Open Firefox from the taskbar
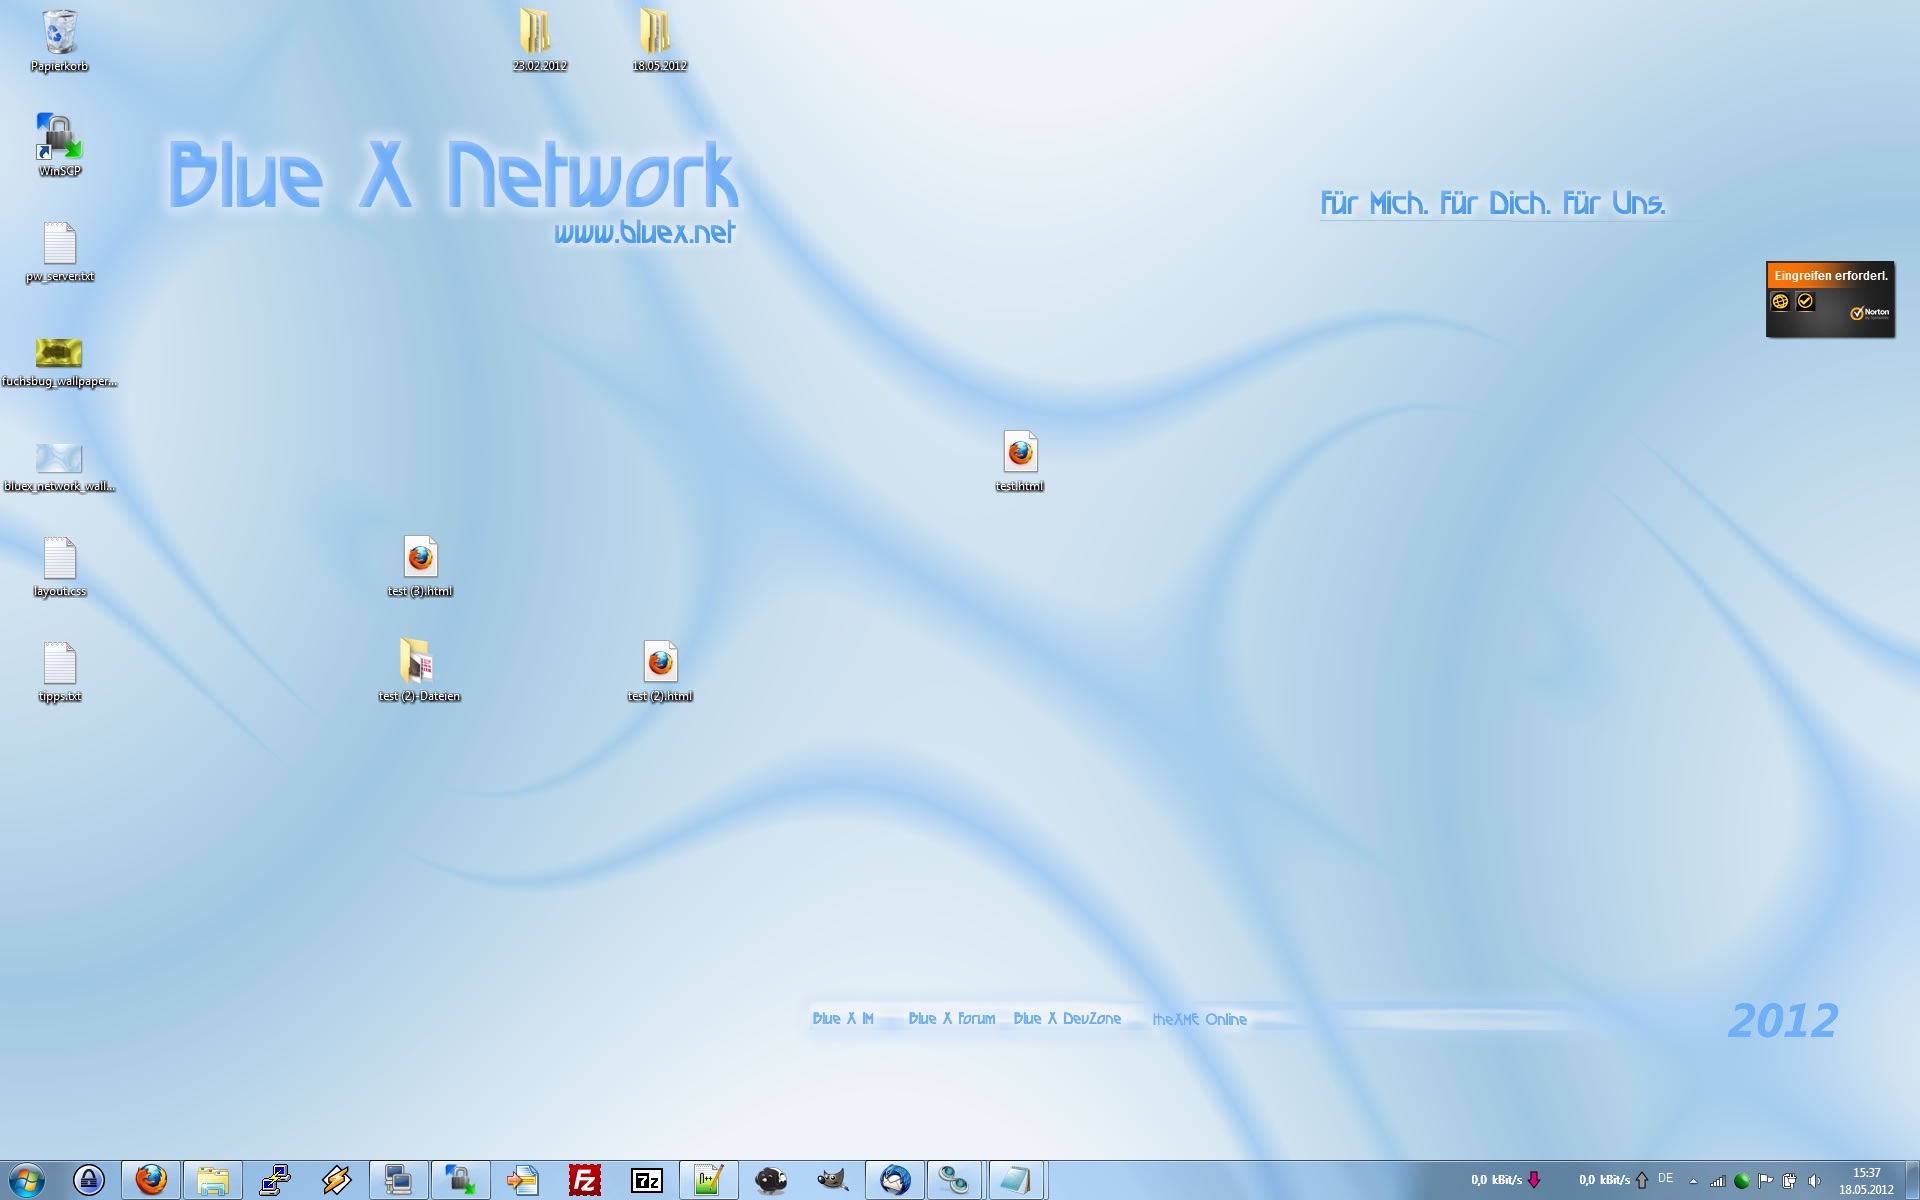 click(x=151, y=1180)
